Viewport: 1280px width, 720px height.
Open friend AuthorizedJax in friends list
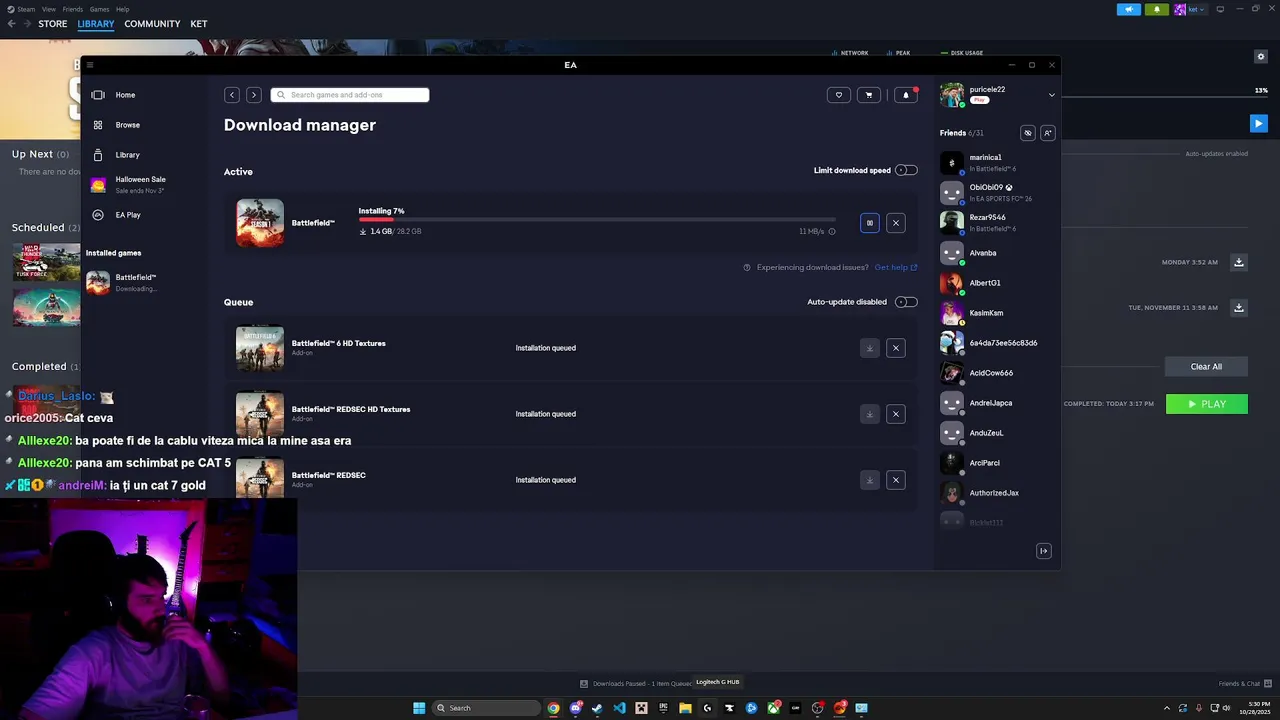996,493
